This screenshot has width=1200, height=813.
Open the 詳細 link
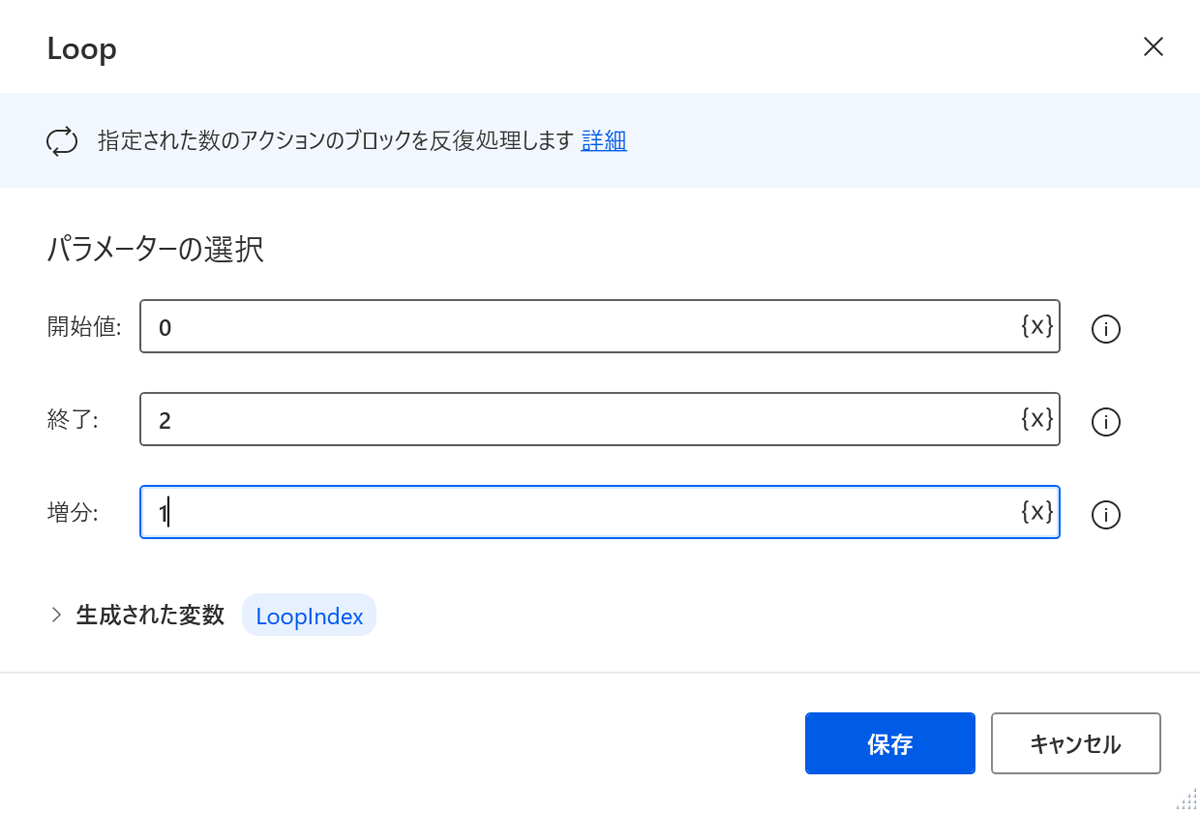coord(604,140)
